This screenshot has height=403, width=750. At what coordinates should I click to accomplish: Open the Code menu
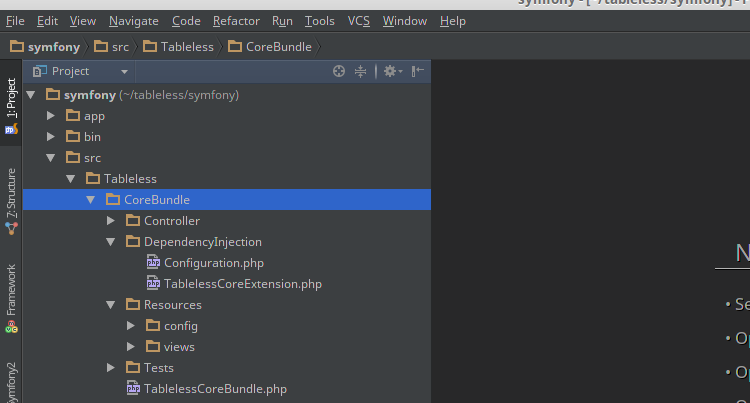(x=186, y=21)
